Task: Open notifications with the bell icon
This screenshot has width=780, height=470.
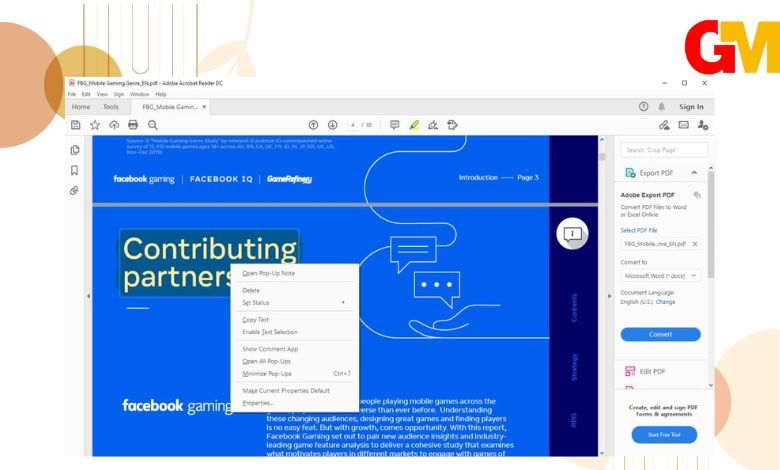Action: pos(662,106)
